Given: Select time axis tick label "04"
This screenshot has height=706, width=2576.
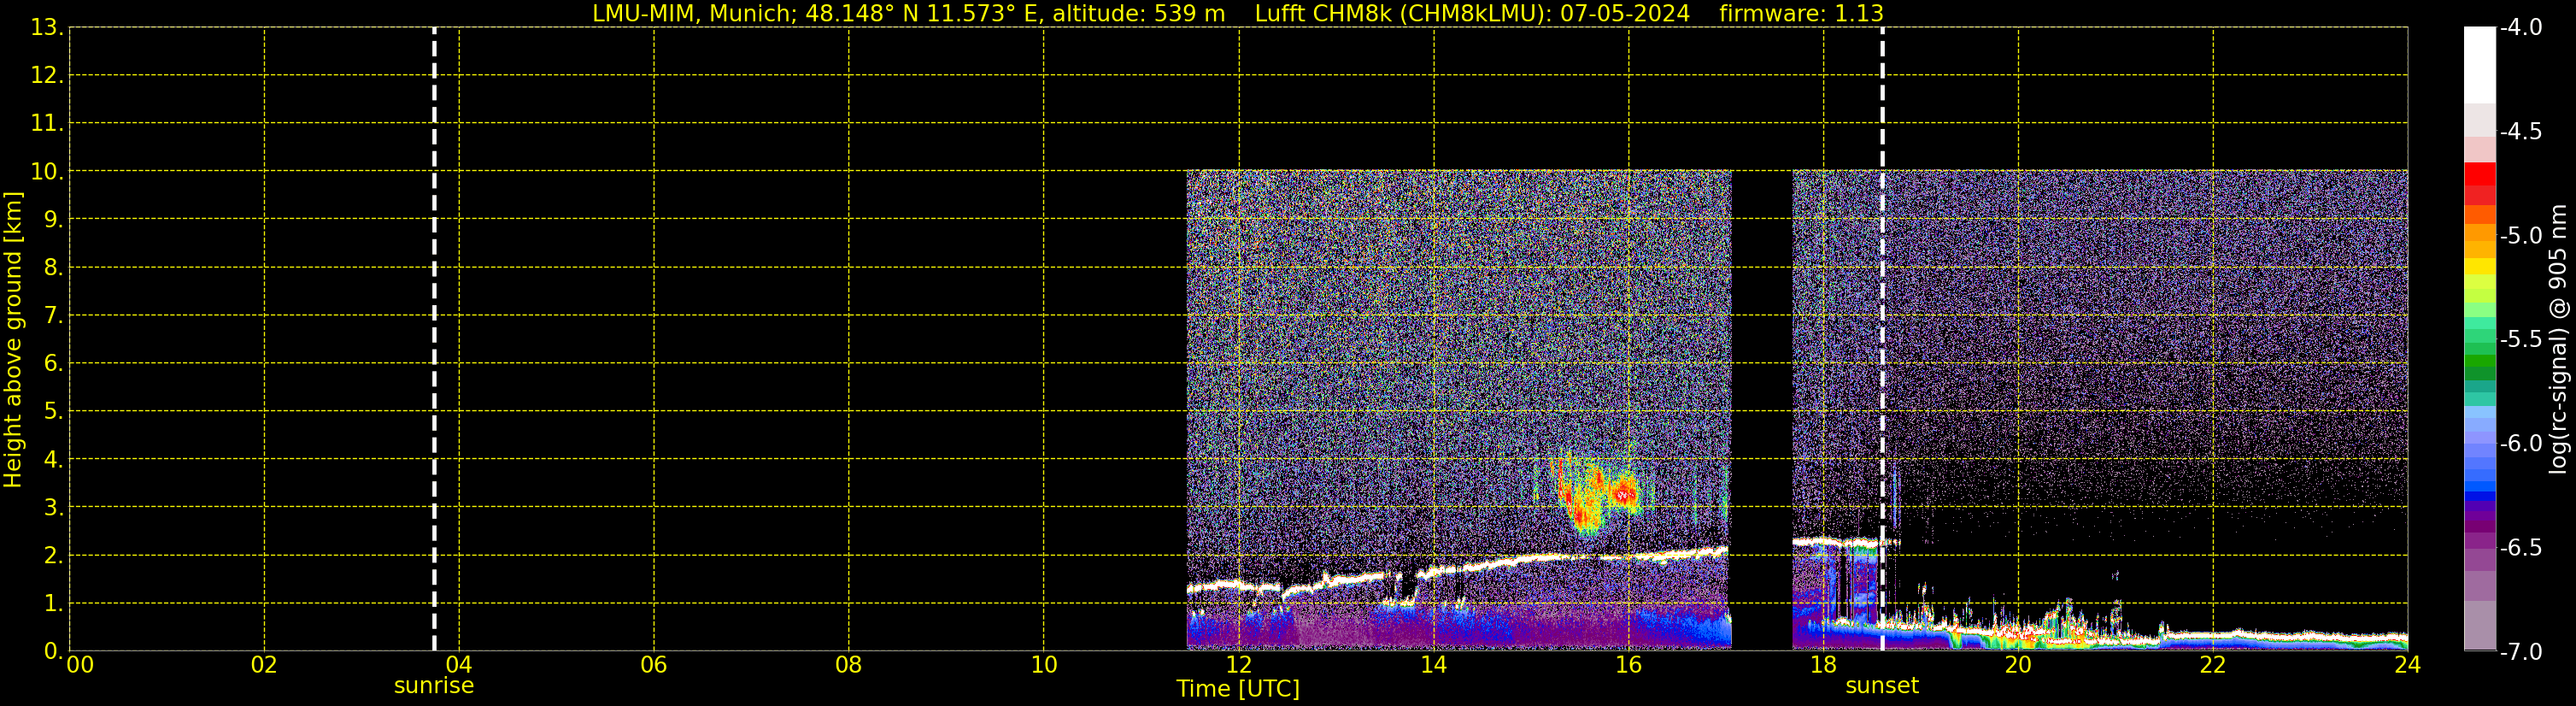Looking at the screenshot, I should click(x=459, y=665).
